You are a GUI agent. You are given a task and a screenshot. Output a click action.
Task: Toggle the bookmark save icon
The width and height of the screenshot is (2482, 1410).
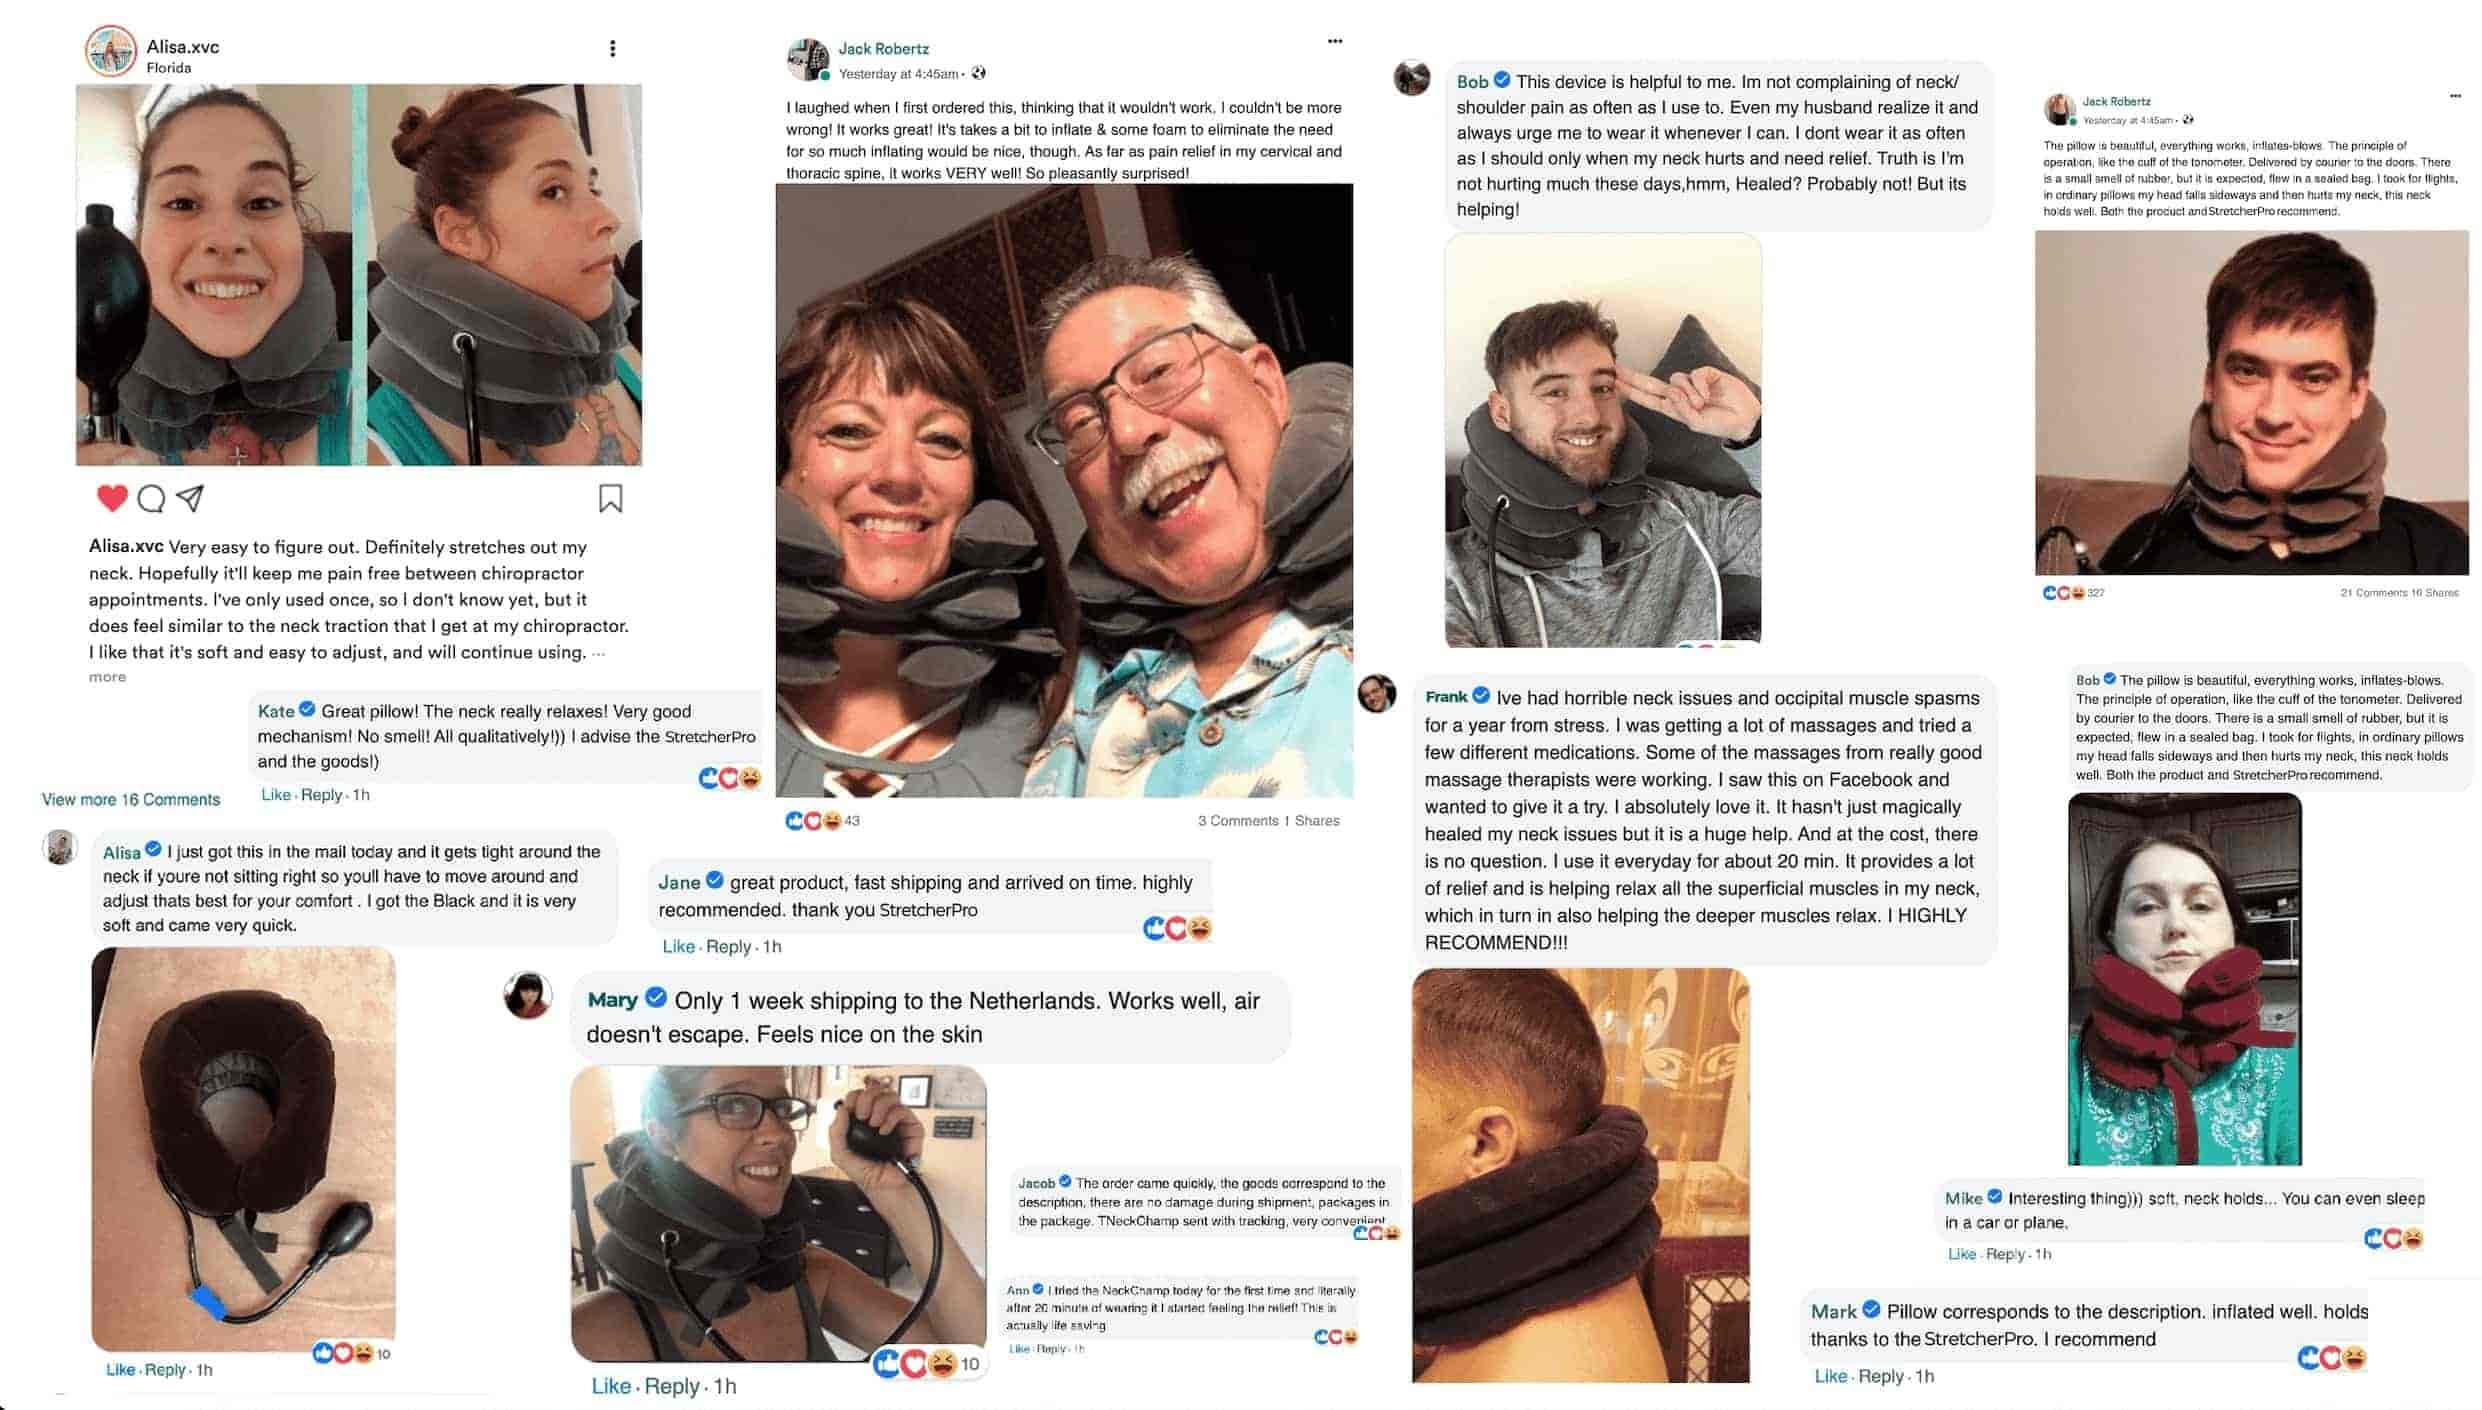[x=610, y=498]
